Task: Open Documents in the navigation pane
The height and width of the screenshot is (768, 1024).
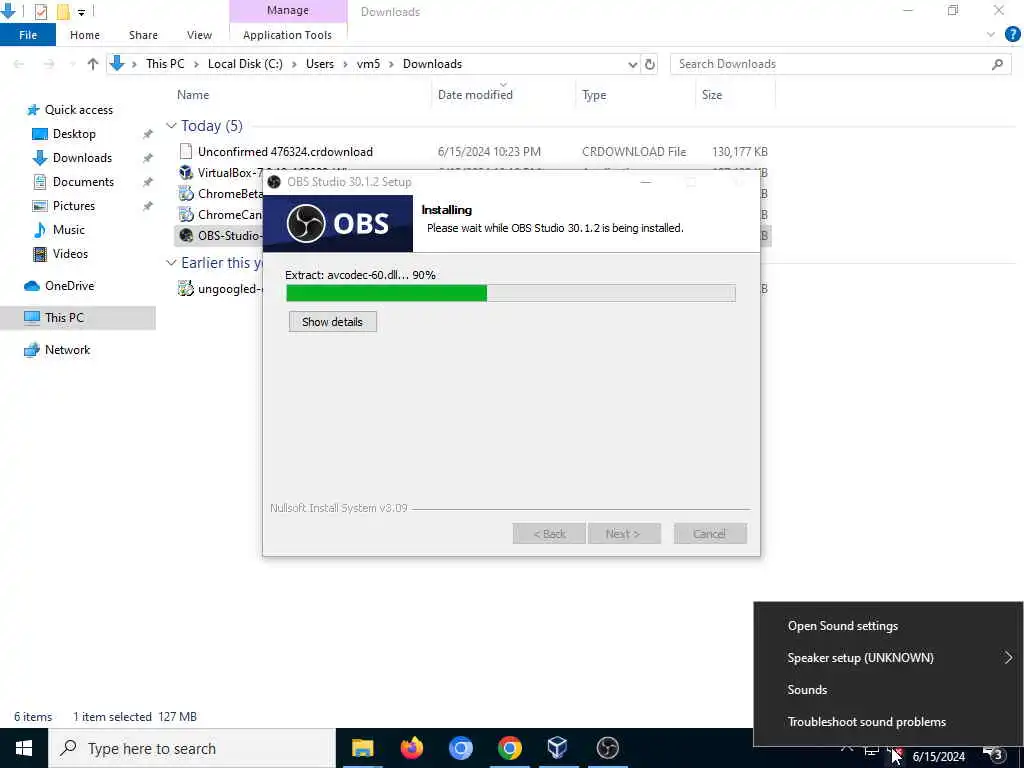Action: 83,182
